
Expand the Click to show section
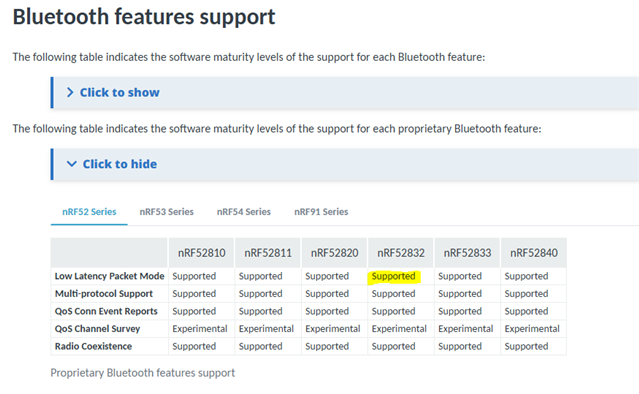tap(345, 92)
